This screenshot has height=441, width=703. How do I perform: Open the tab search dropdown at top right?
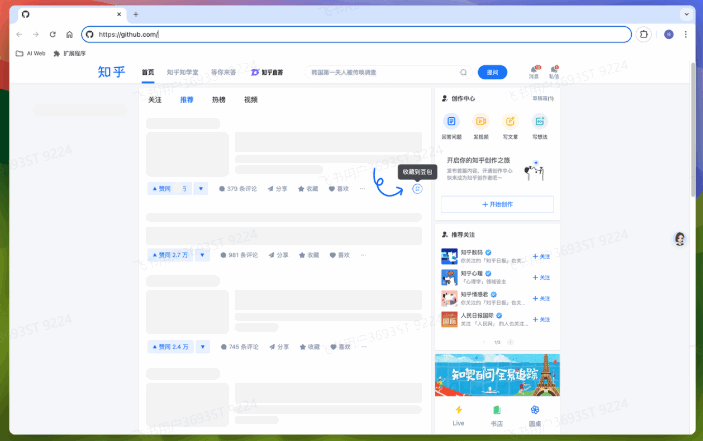686,14
